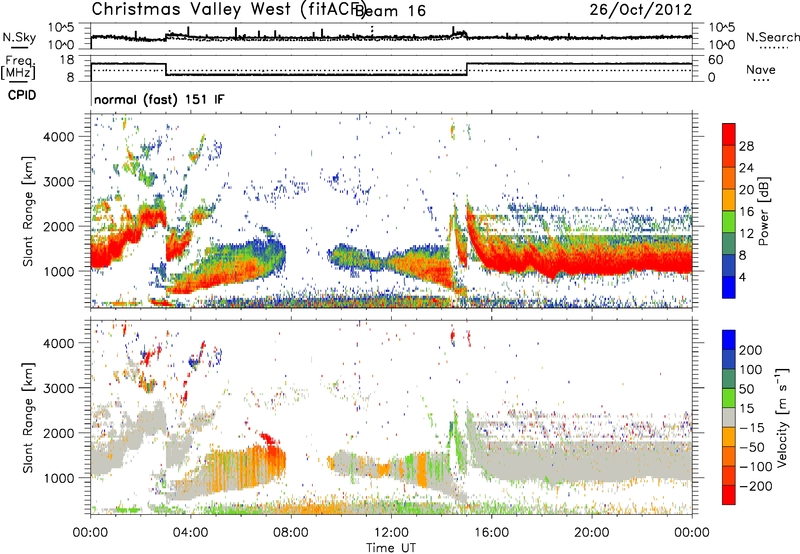Click the "16:00" time tick label

(491, 533)
